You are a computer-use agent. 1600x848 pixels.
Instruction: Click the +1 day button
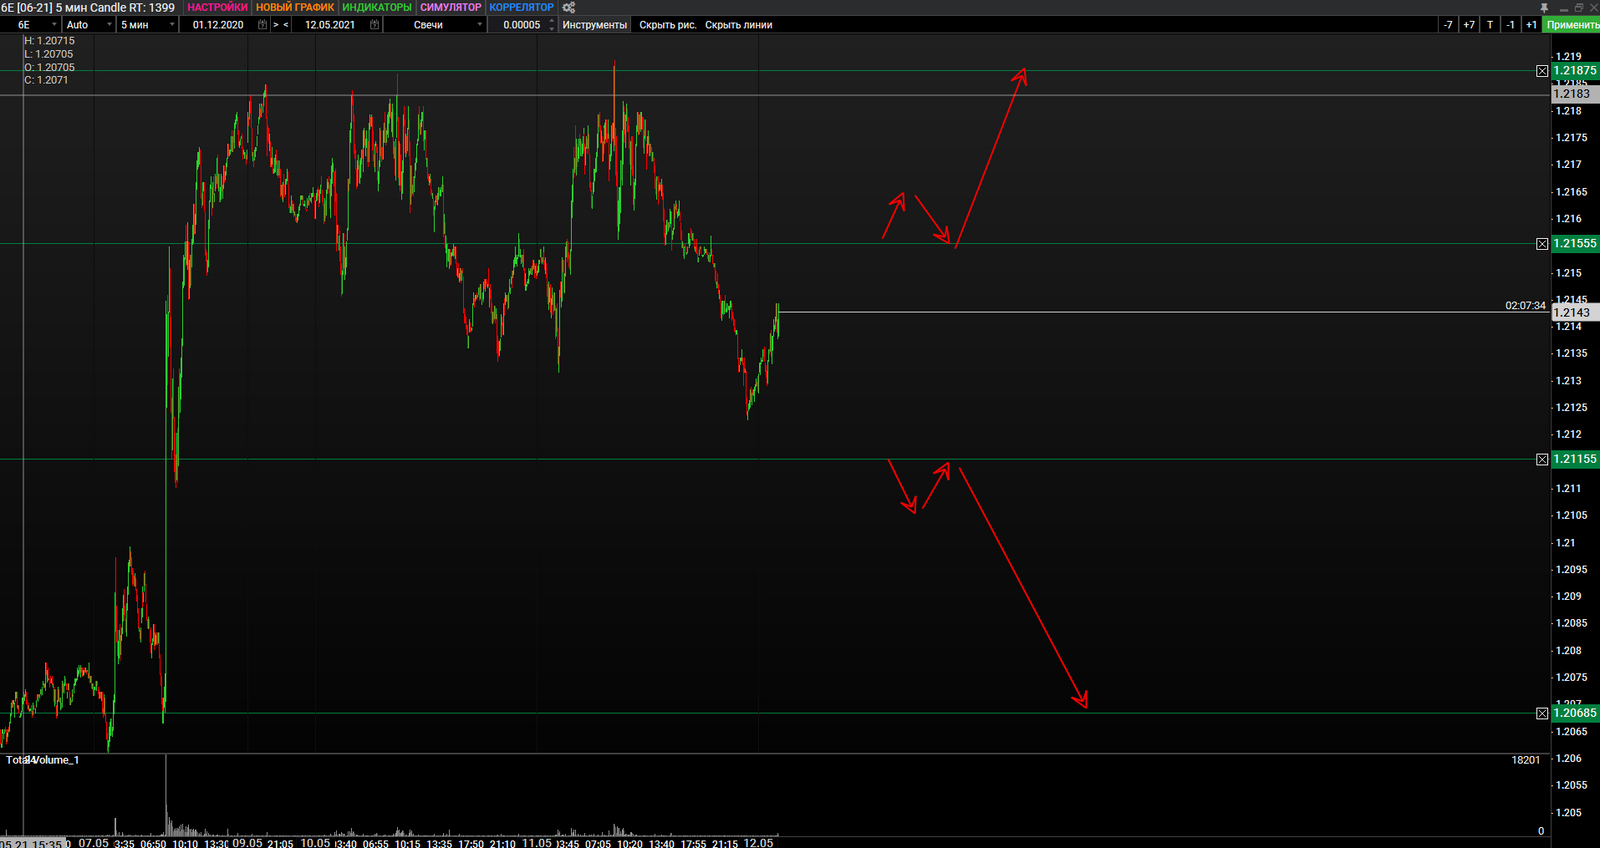(1531, 25)
